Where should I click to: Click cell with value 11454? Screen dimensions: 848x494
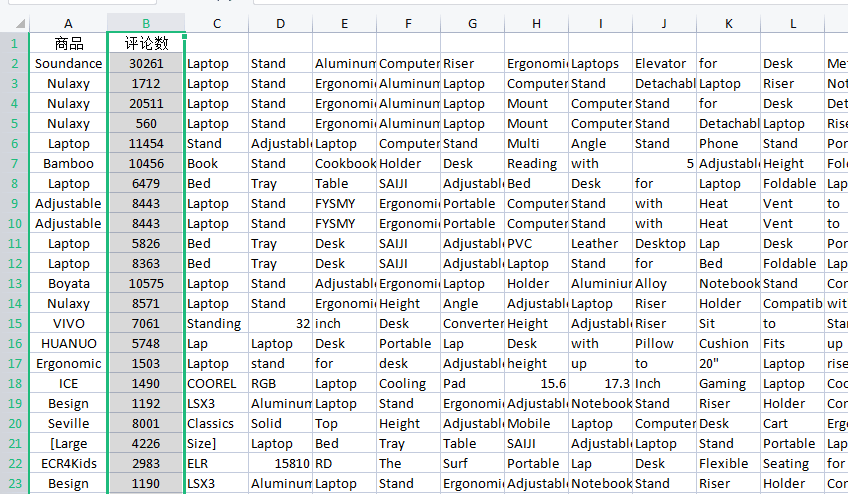tap(146, 143)
